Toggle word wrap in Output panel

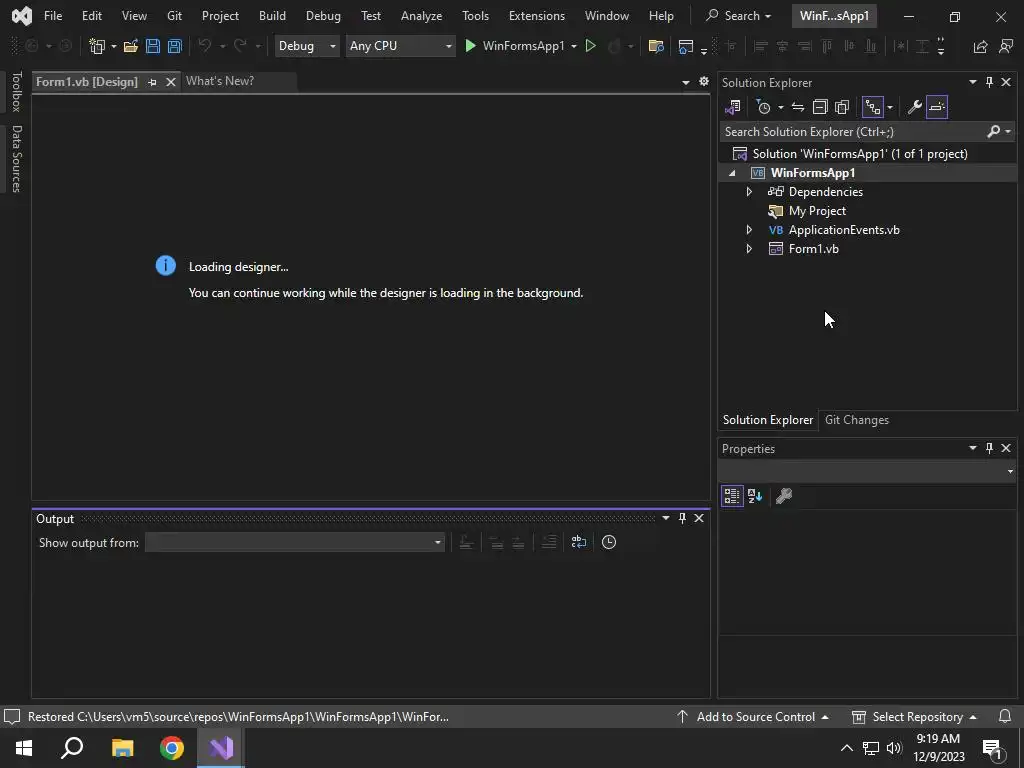579,541
